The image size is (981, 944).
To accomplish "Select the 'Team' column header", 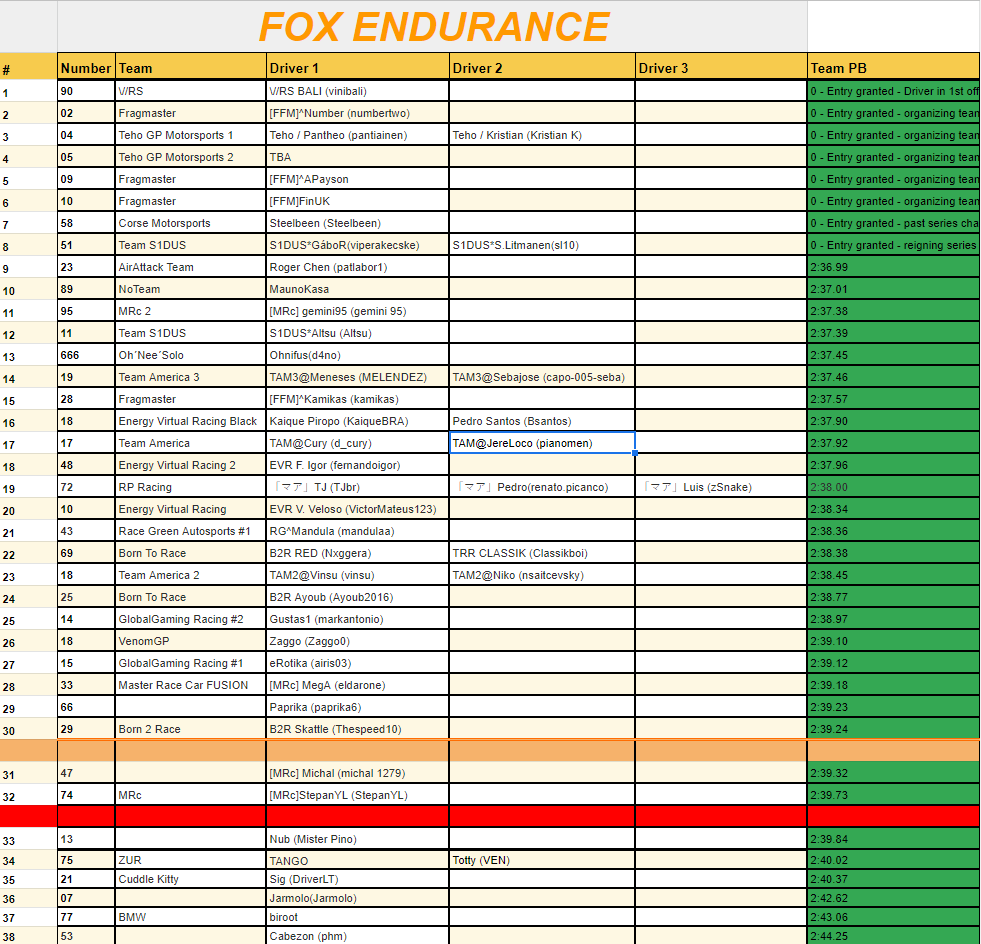I will tap(191, 68).
